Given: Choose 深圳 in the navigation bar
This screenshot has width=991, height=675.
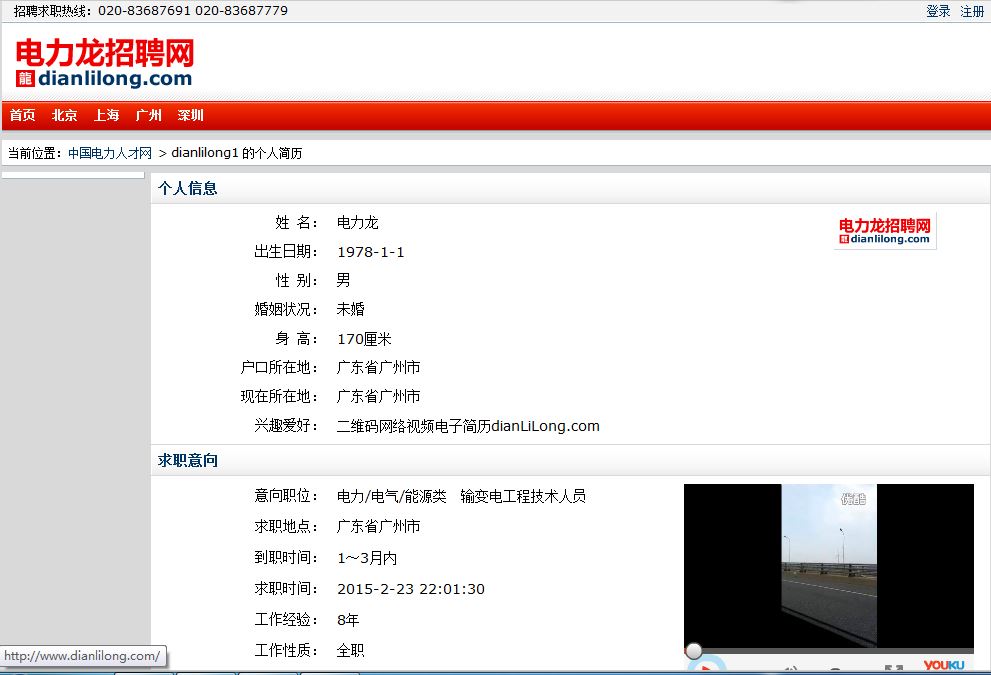Looking at the screenshot, I should click(x=191, y=115).
